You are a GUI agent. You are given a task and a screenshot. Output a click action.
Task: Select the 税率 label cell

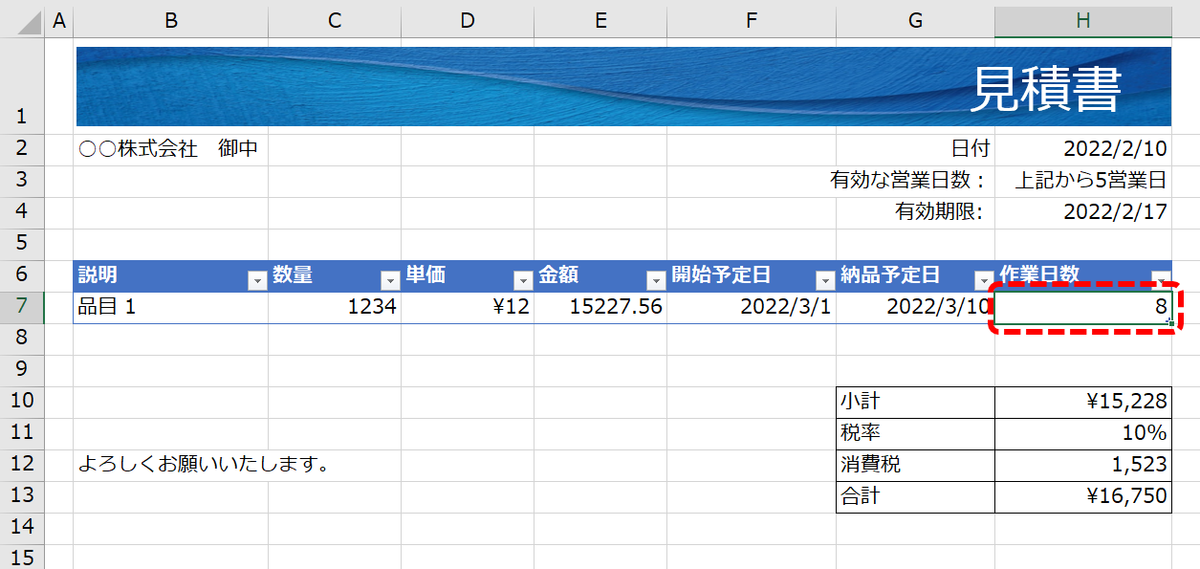pyautogui.click(x=916, y=433)
